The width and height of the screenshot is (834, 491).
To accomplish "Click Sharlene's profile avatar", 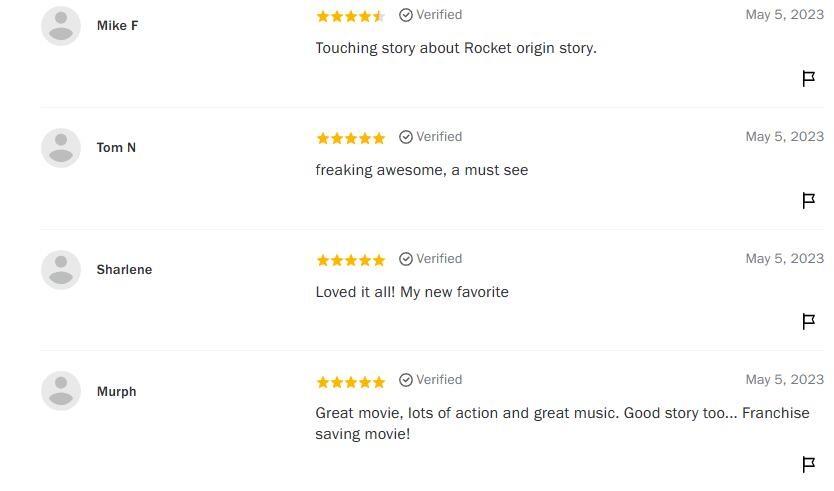I will coord(61,270).
